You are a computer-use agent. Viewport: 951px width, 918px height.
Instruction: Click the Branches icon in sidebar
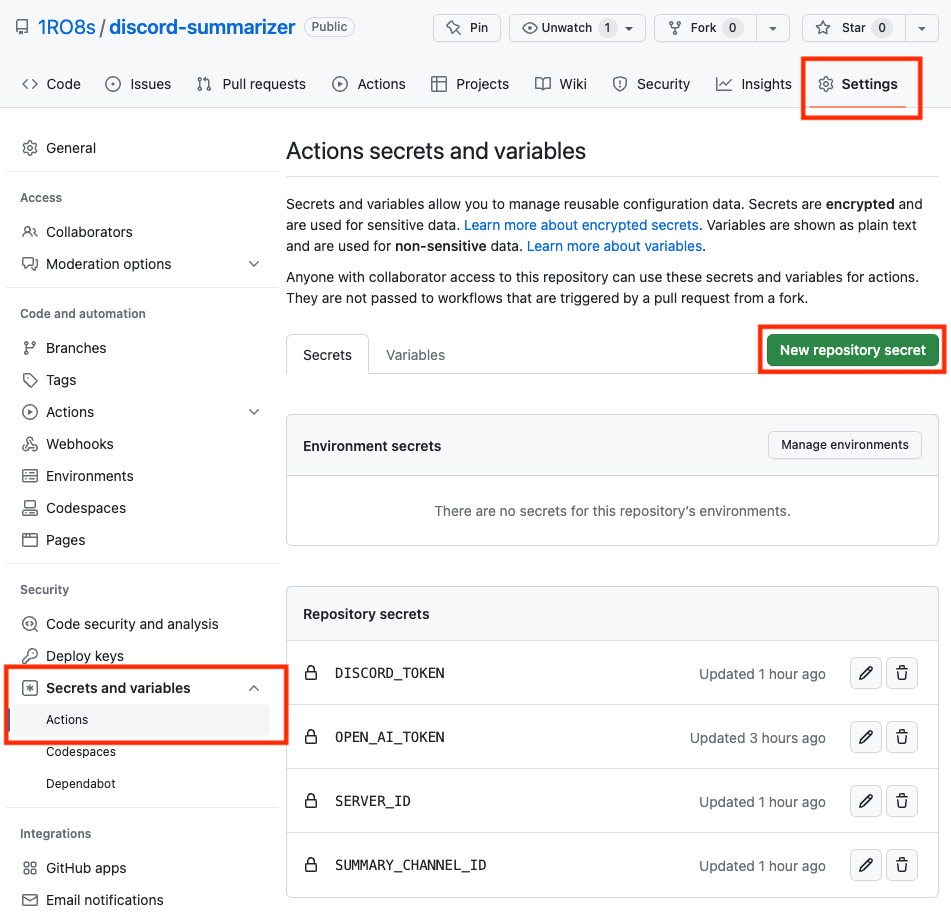point(30,348)
